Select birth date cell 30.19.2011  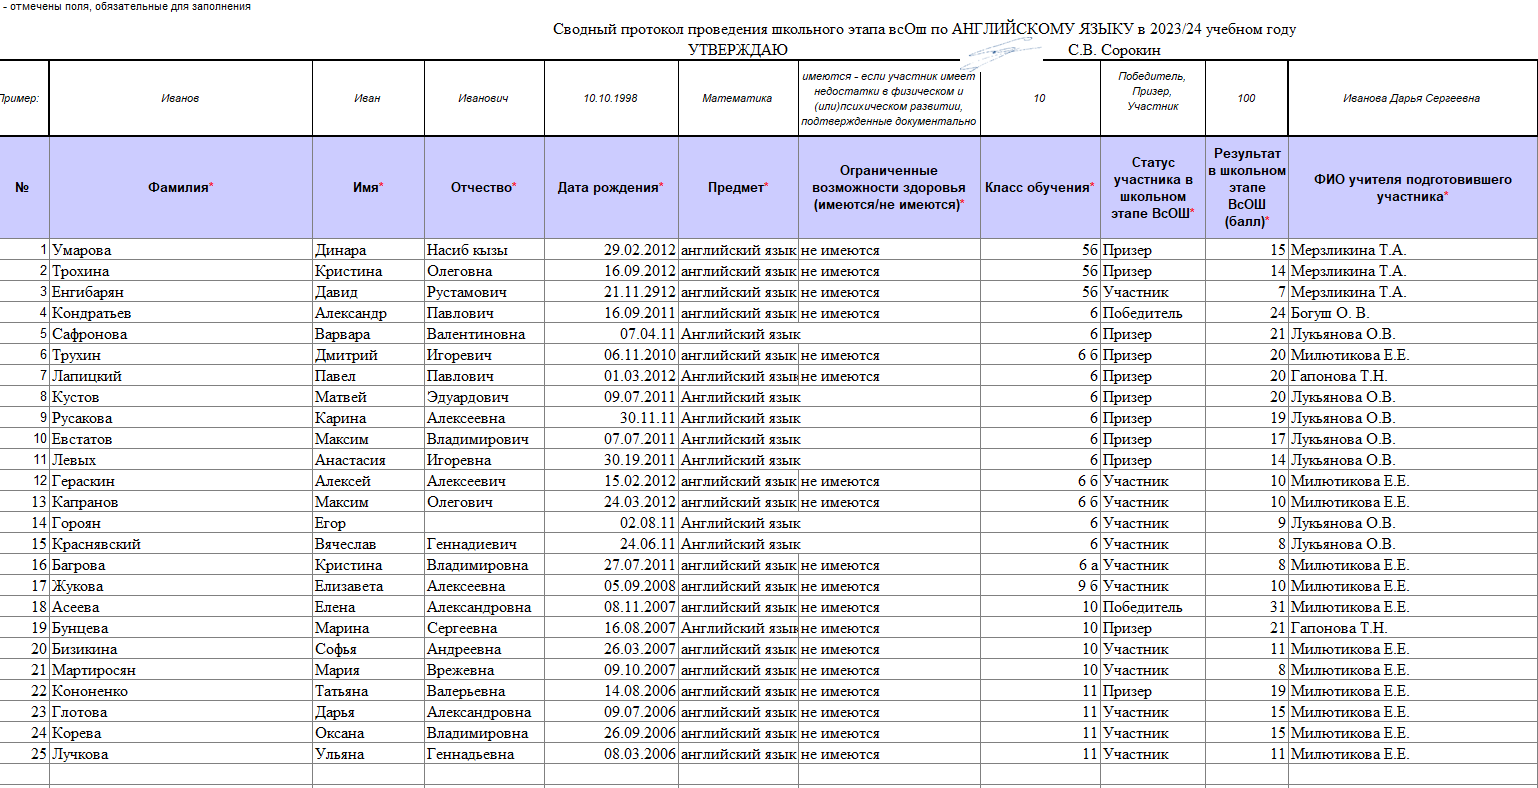coord(611,460)
